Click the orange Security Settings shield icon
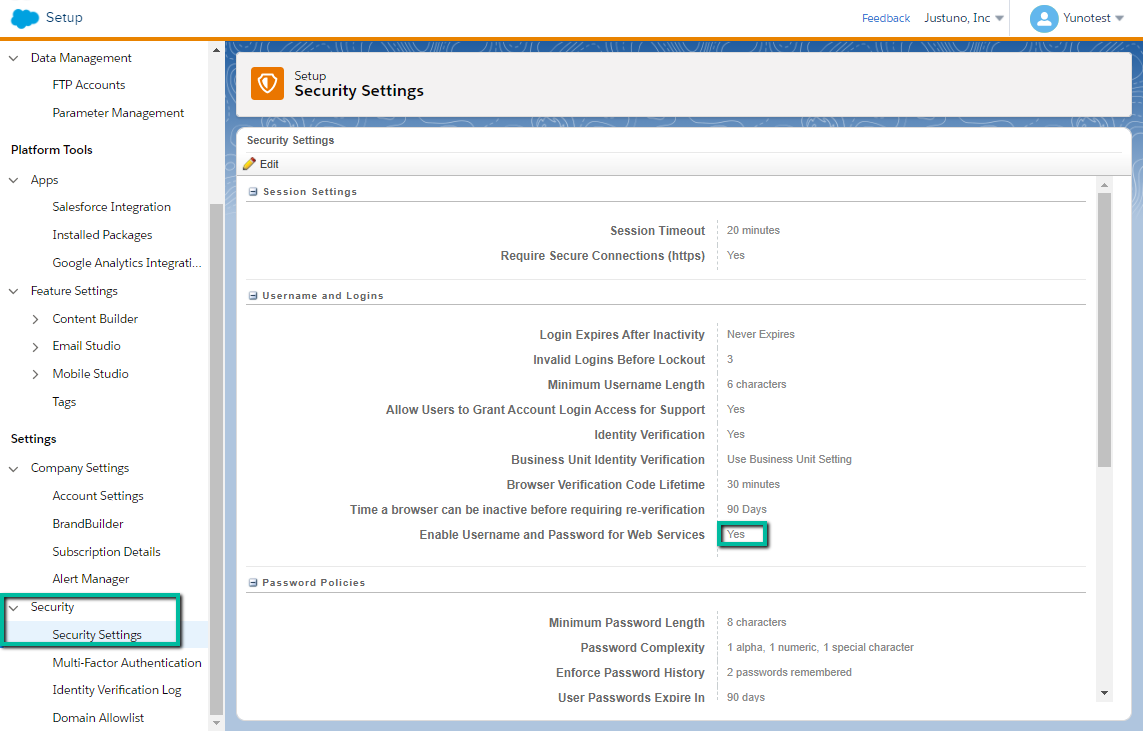Image resolution: width=1143 pixels, height=731 pixels. click(x=267, y=84)
